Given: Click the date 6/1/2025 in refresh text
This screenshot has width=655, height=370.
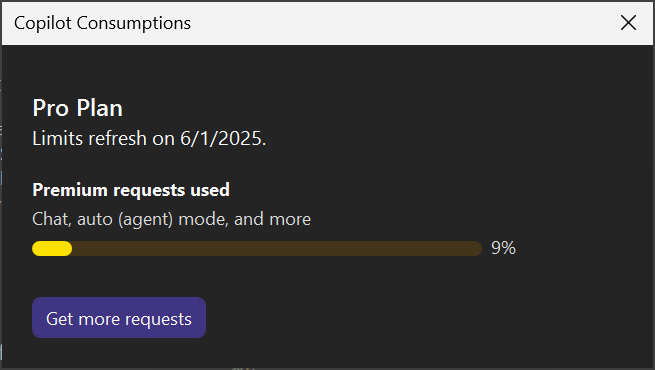Looking at the screenshot, I should pyautogui.click(x=221, y=138).
